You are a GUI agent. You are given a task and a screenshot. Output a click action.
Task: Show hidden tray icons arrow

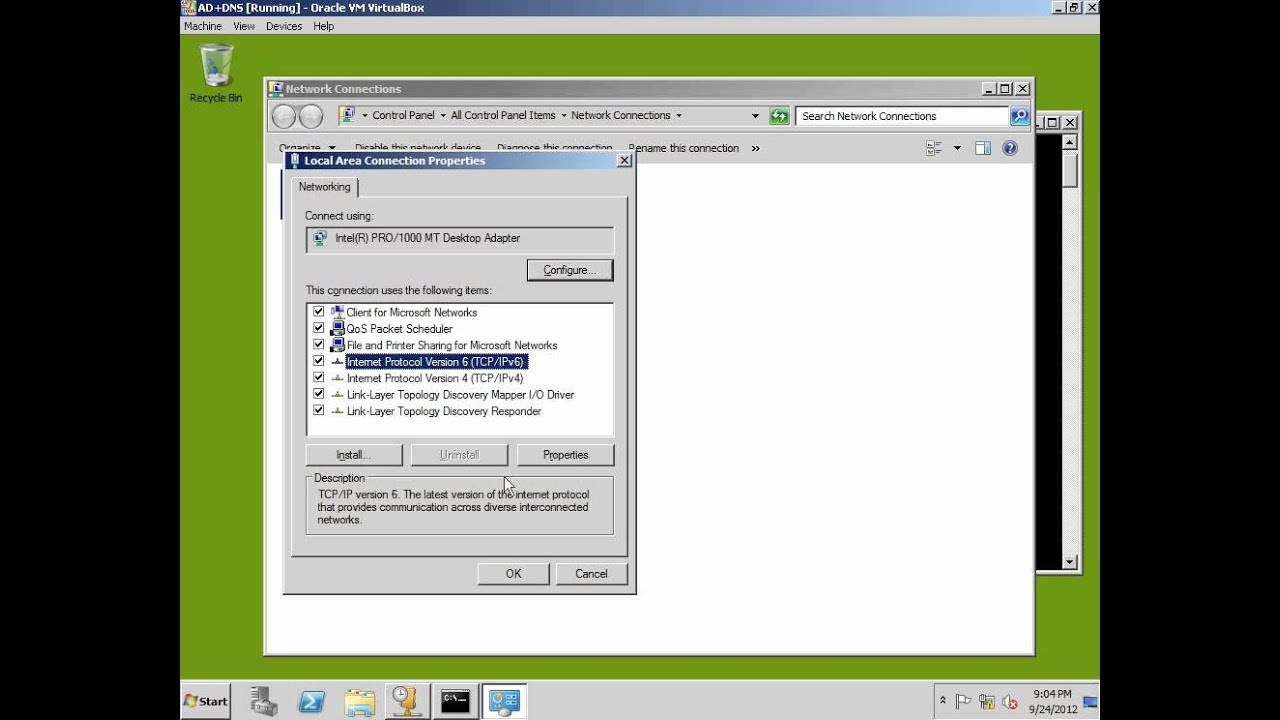(943, 702)
